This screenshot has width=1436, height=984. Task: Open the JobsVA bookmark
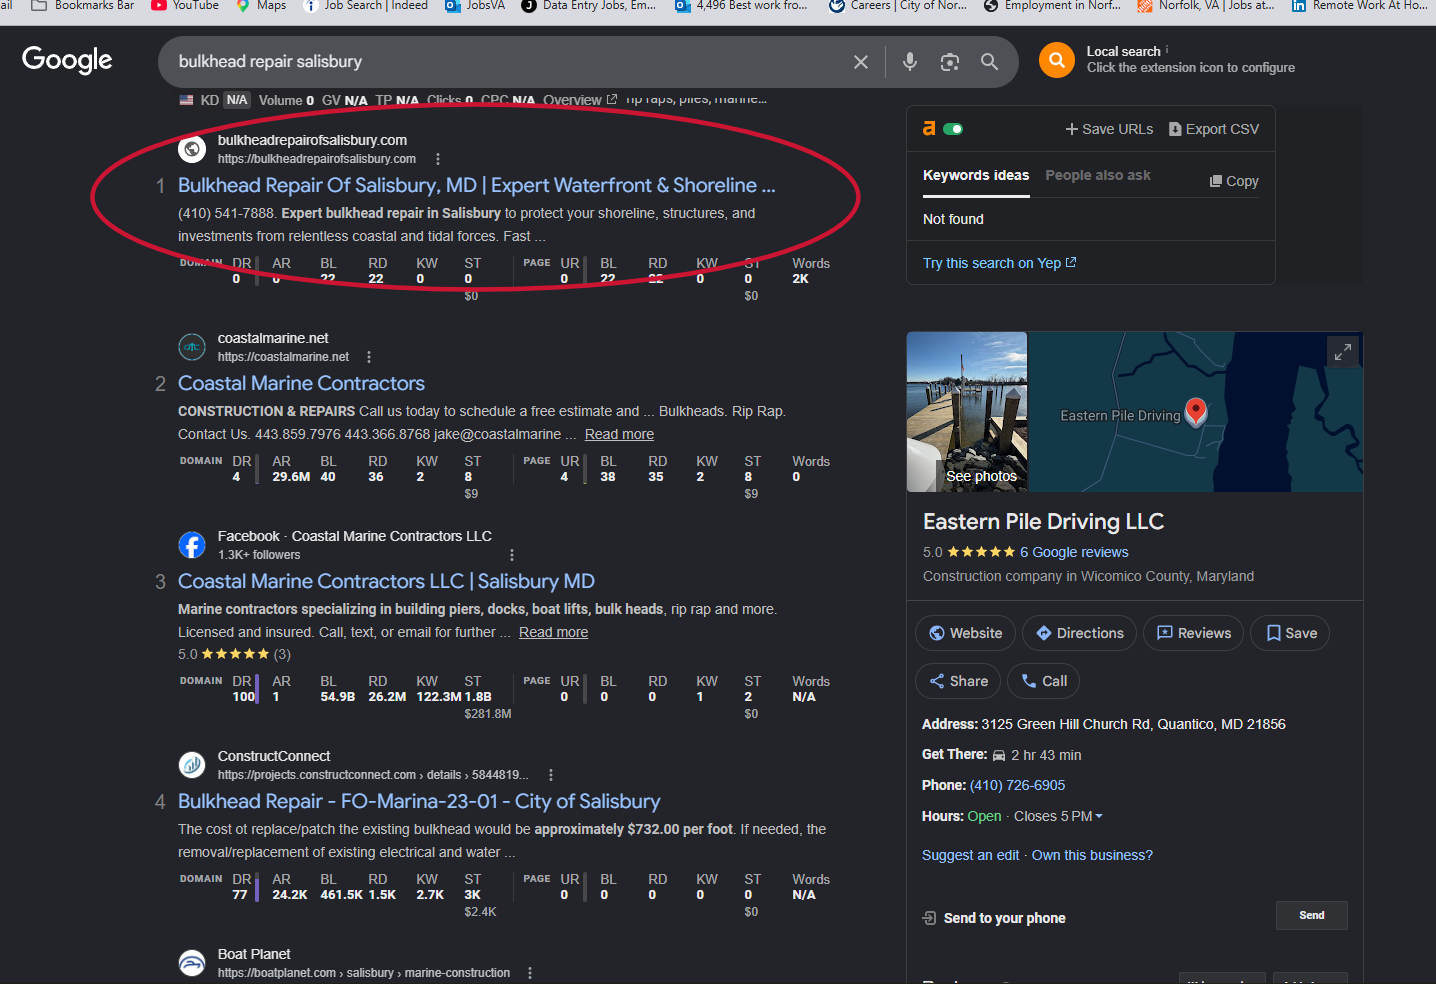click(x=475, y=5)
